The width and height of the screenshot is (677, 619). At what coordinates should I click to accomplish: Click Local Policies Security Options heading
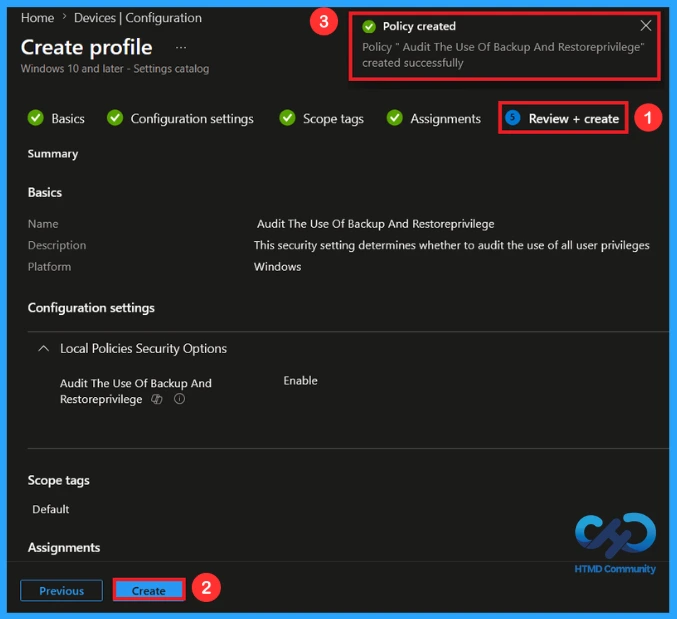click(x=143, y=348)
